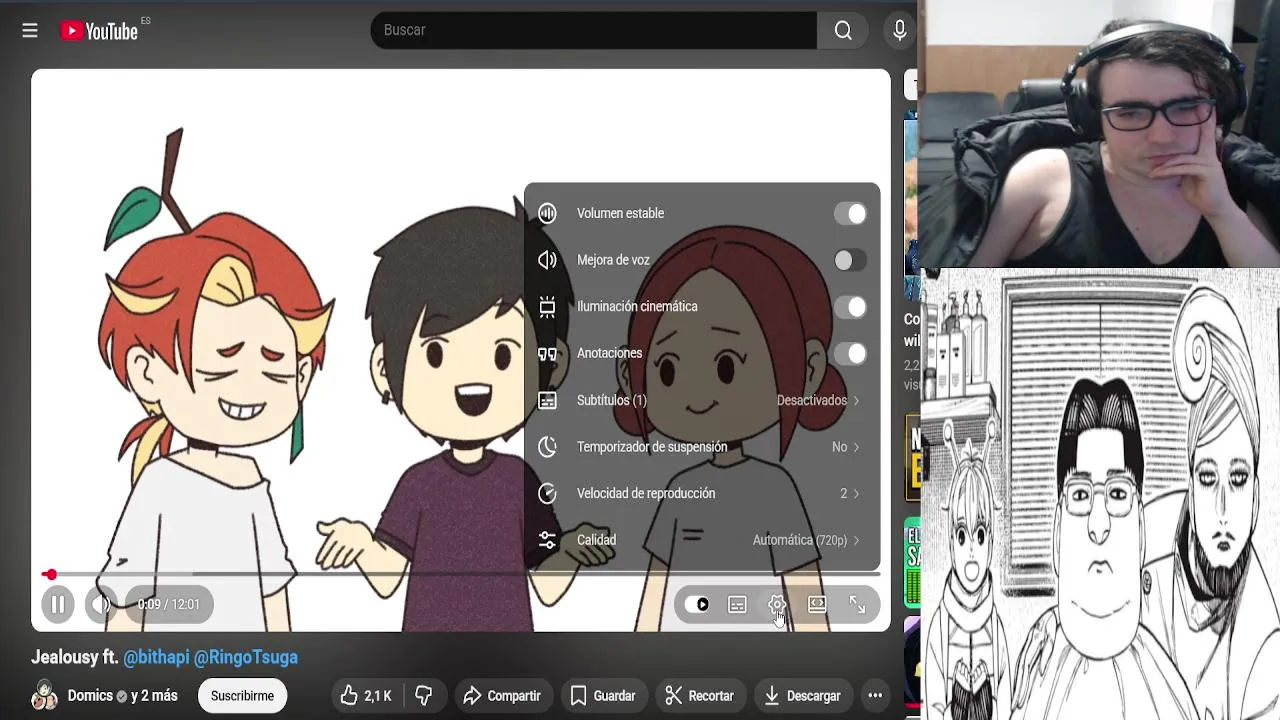This screenshot has height=720, width=1280.
Task: Mute the video volume
Action: tap(100, 604)
